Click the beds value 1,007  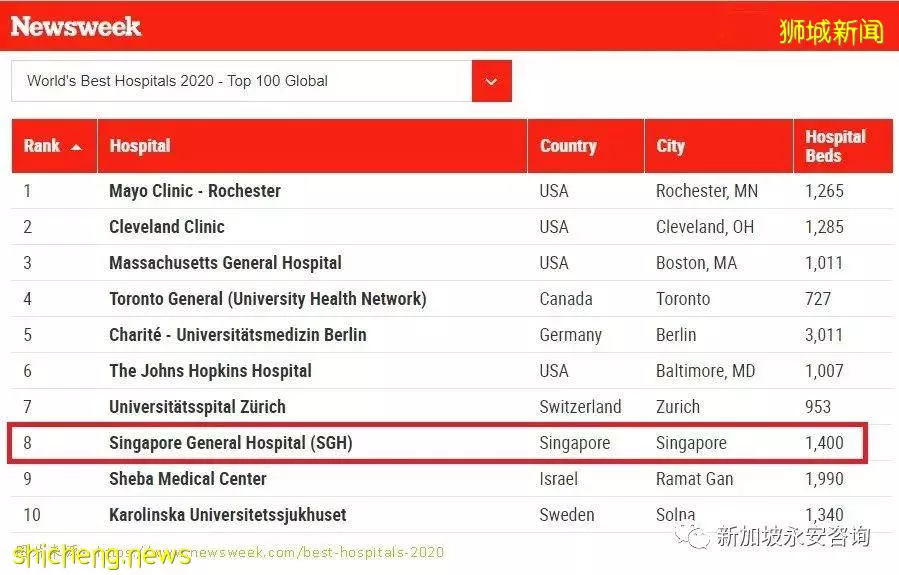(824, 371)
